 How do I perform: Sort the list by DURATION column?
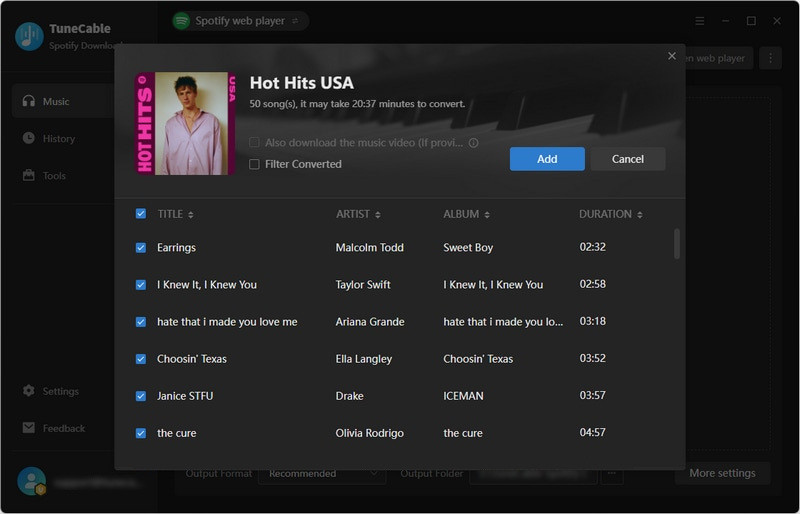[611, 214]
